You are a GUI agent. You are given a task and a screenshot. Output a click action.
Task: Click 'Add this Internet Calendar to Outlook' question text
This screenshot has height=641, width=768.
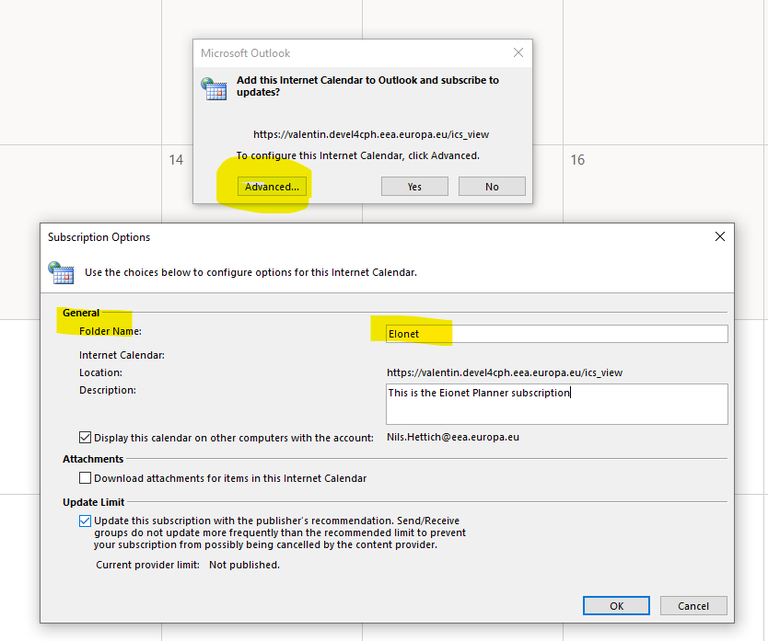(x=367, y=86)
